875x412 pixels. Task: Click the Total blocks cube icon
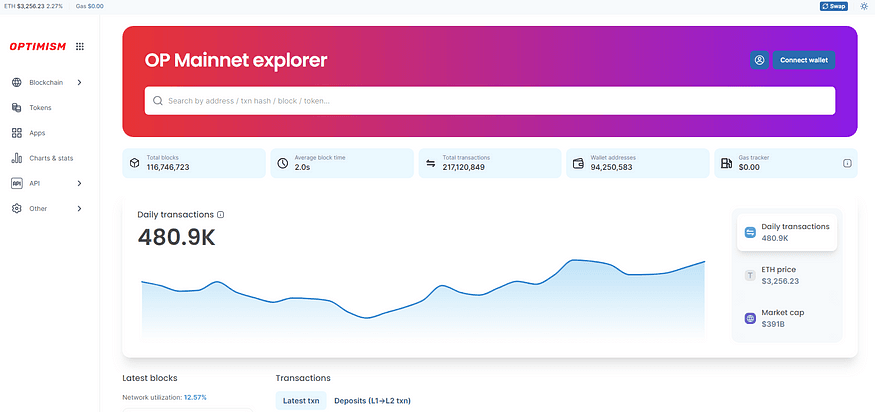pyautogui.click(x=134, y=163)
